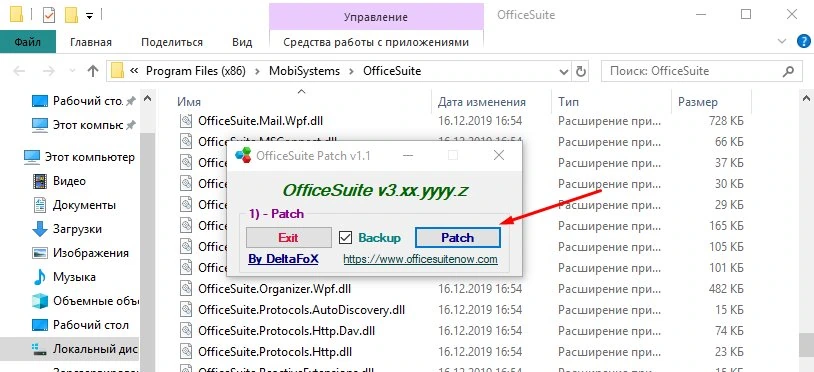
Task: Click the MobiSystems breadcrumb
Action: coord(304,71)
